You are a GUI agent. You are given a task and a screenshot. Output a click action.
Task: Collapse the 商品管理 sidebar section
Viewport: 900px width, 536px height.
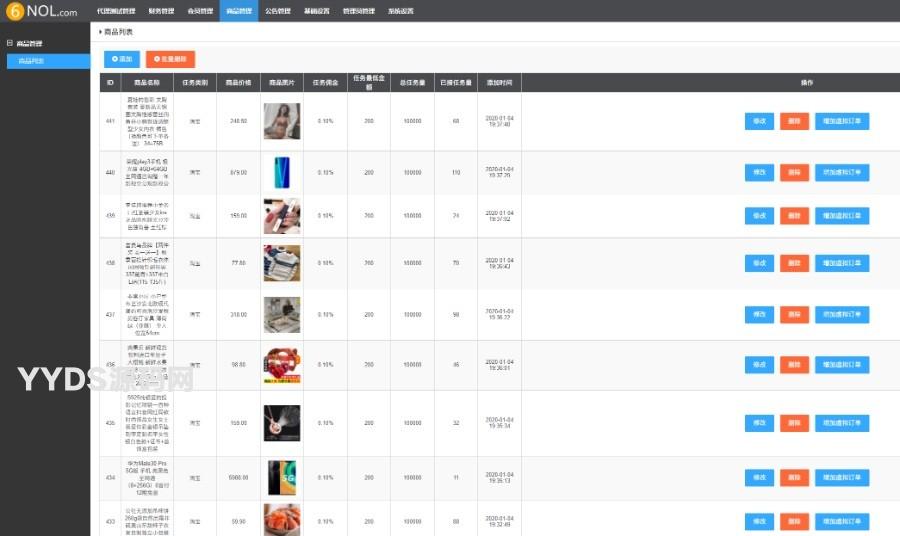coord(10,44)
